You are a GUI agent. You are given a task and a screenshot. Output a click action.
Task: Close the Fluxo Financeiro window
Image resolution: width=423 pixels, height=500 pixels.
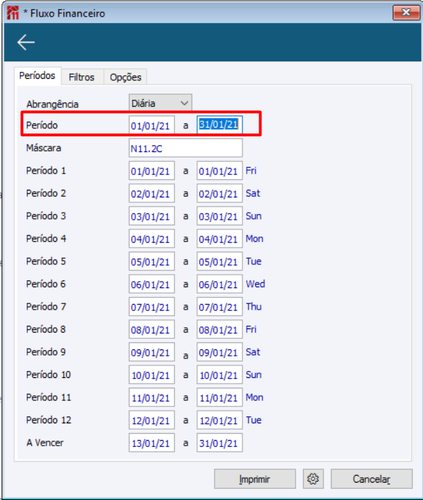point(406,13)
